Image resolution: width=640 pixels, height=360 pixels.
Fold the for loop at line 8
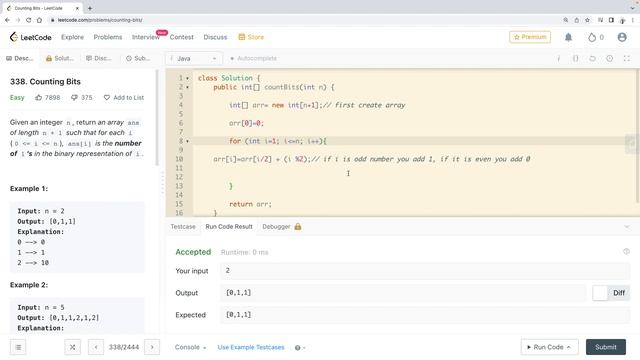pyautogui.click(x=187, y=141)
